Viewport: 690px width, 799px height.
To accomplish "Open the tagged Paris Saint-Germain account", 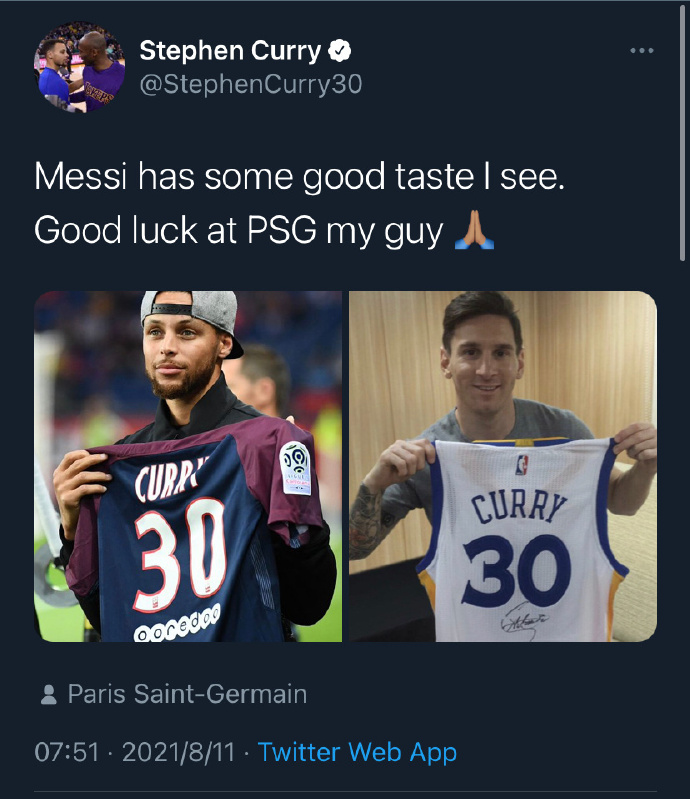I will 187,694.
